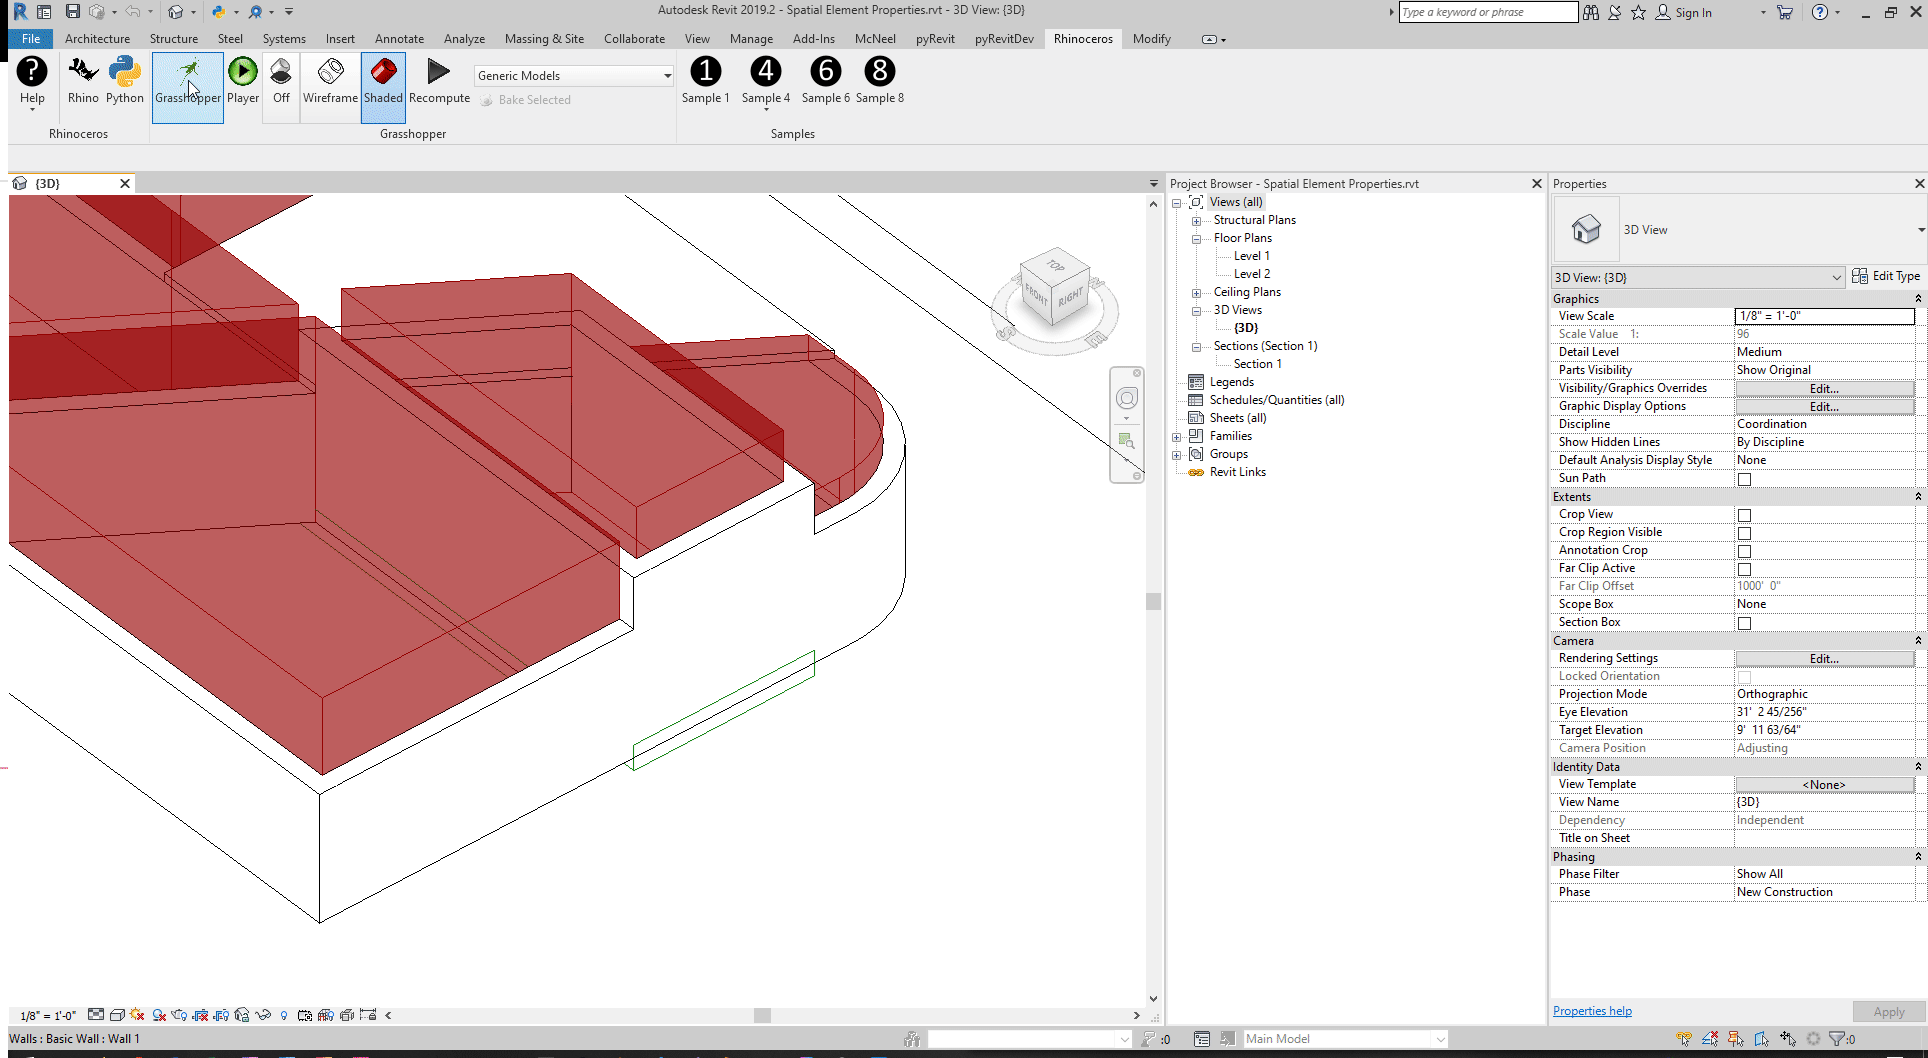Viewport: 1928px width, 1058px height.
Task: Toggle the Crop View checkbox
Action: coord(1744,515)
